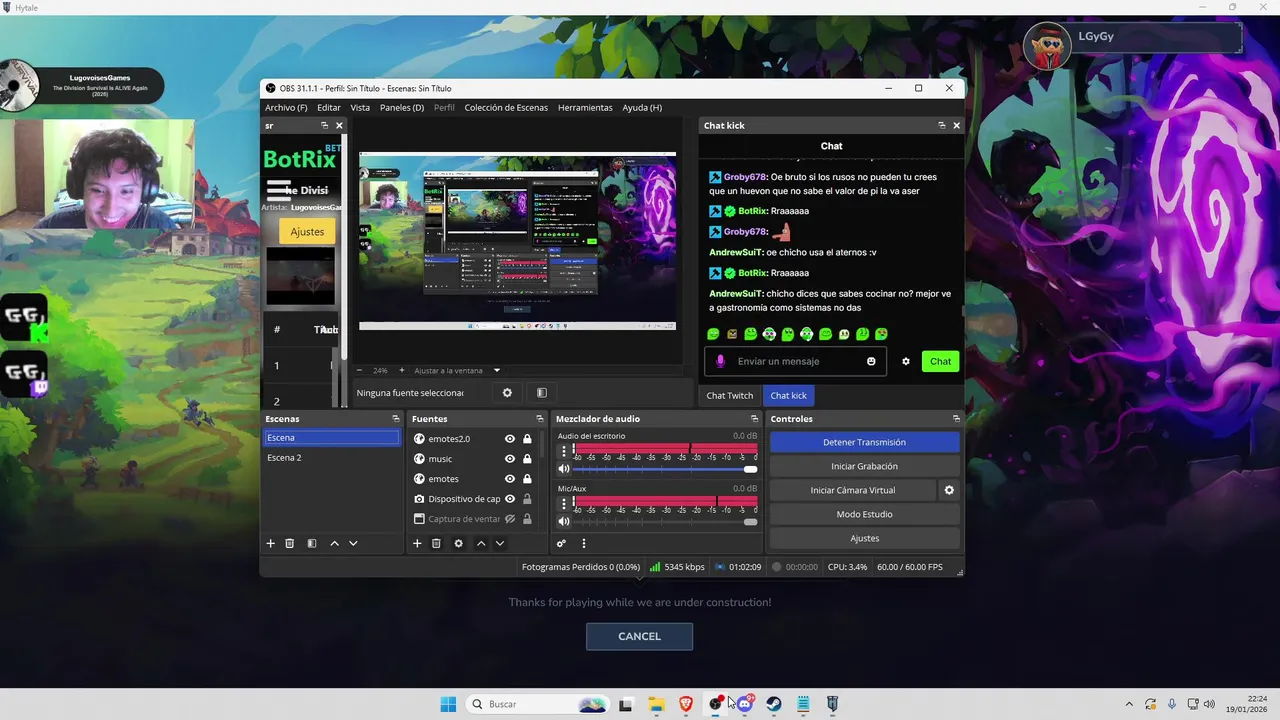1280x720 pixels.
Task: Open Ajustes button in Controles
Action: pyautogui.click(x=864, y=538)
